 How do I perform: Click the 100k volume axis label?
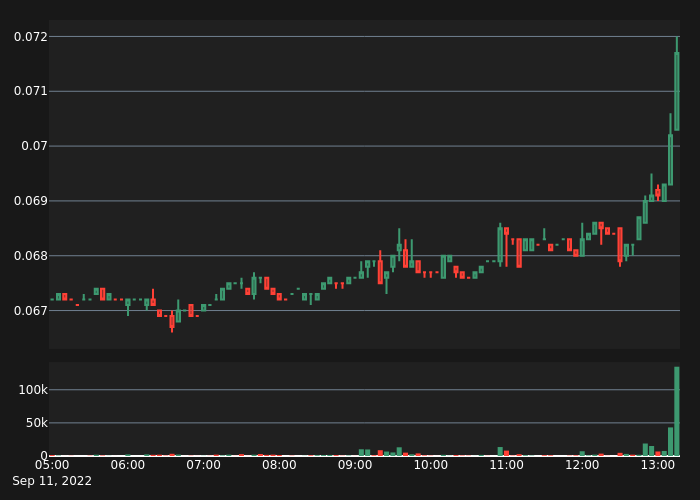click(x=33, y=390)
